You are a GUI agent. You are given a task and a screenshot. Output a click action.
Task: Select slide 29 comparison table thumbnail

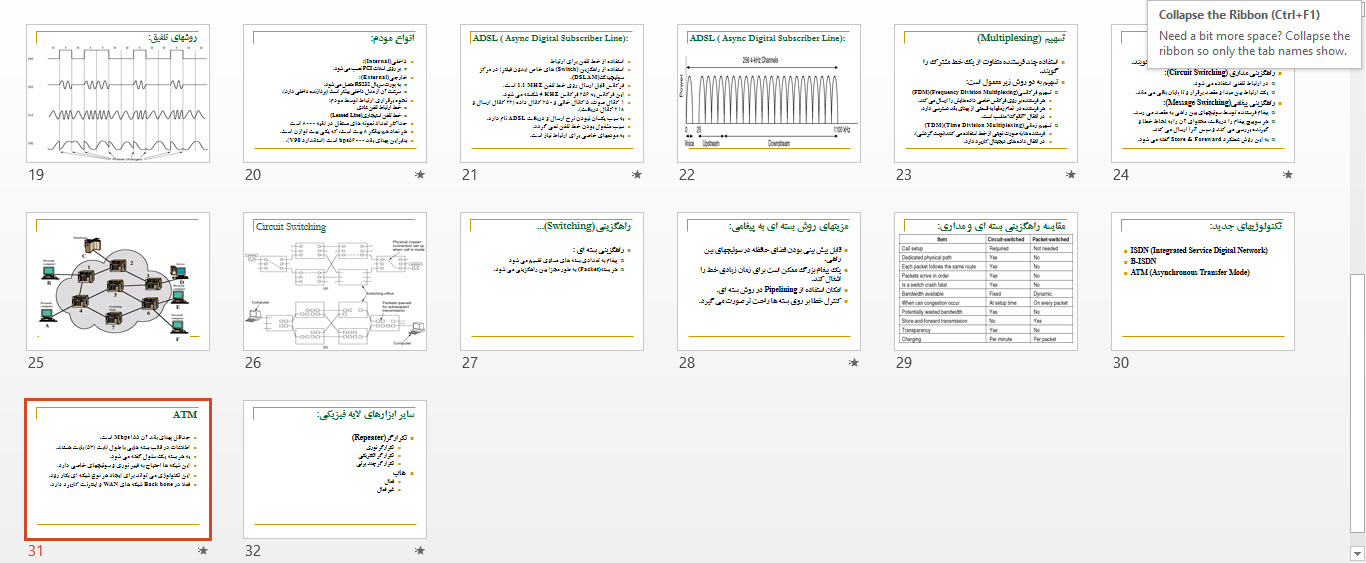987,282
